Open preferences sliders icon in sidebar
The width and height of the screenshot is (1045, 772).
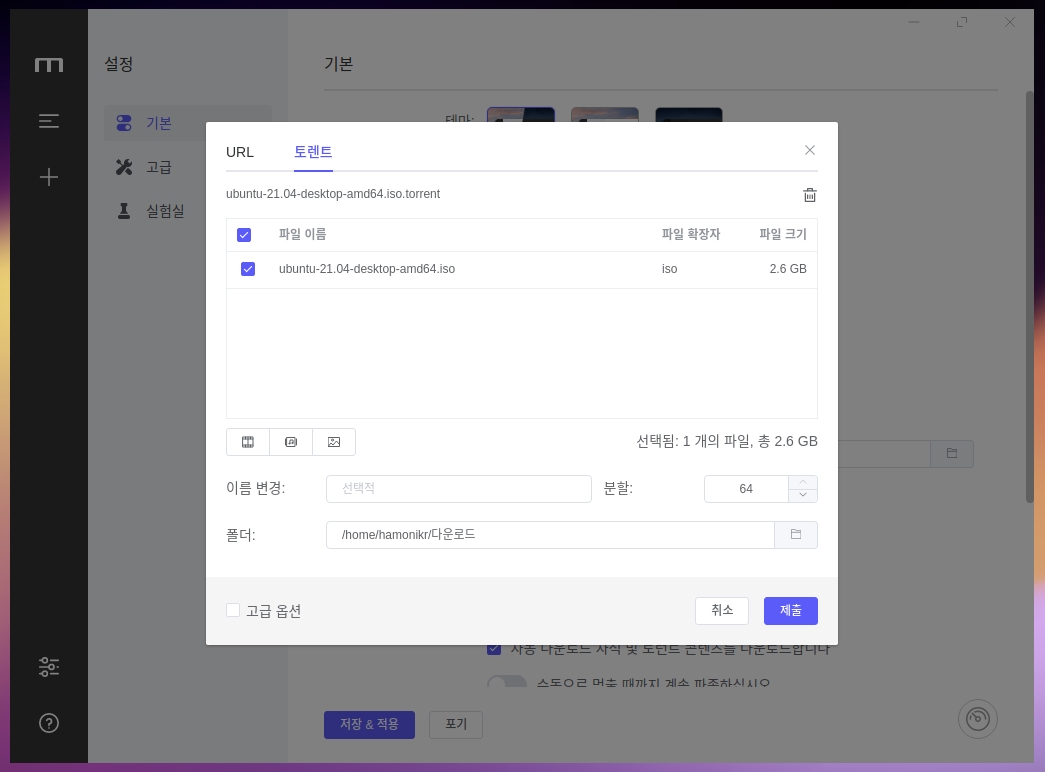tap(49, 666)
